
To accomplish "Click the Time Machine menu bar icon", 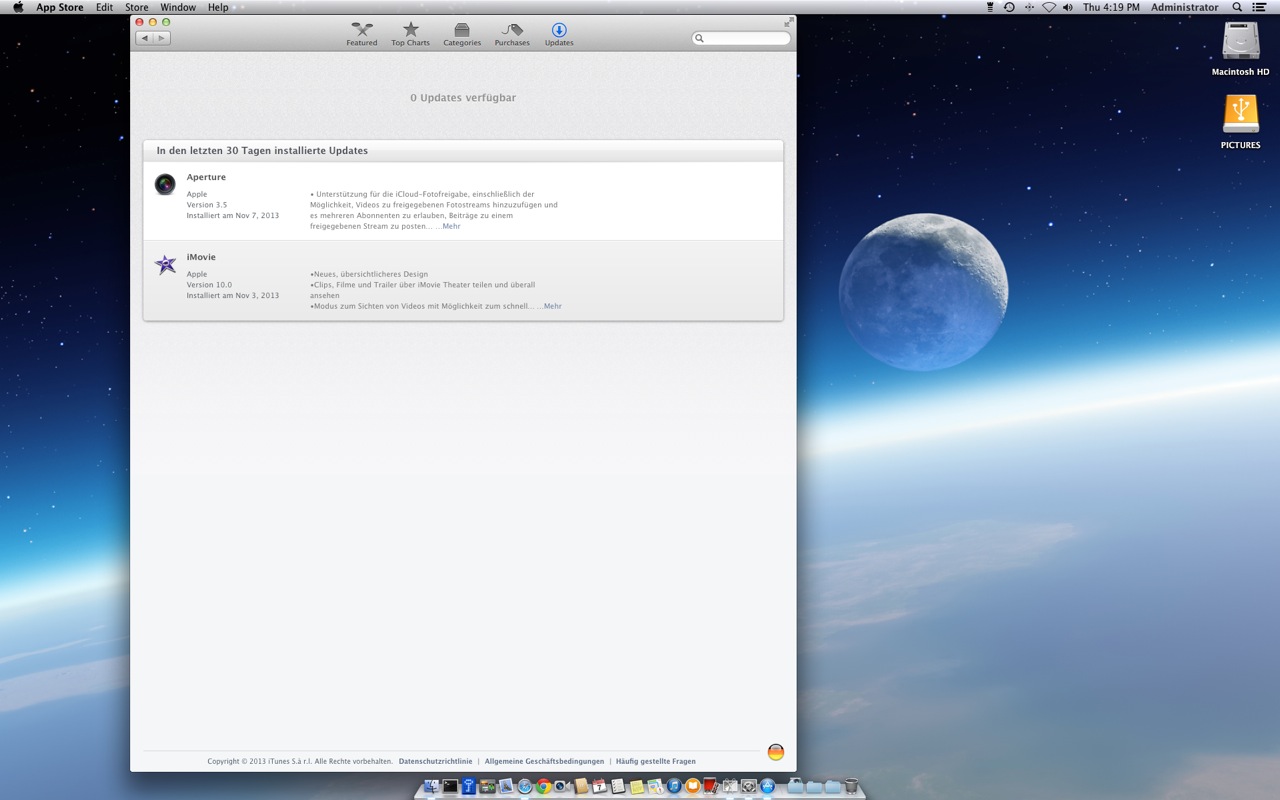I will coord(1009,7).
